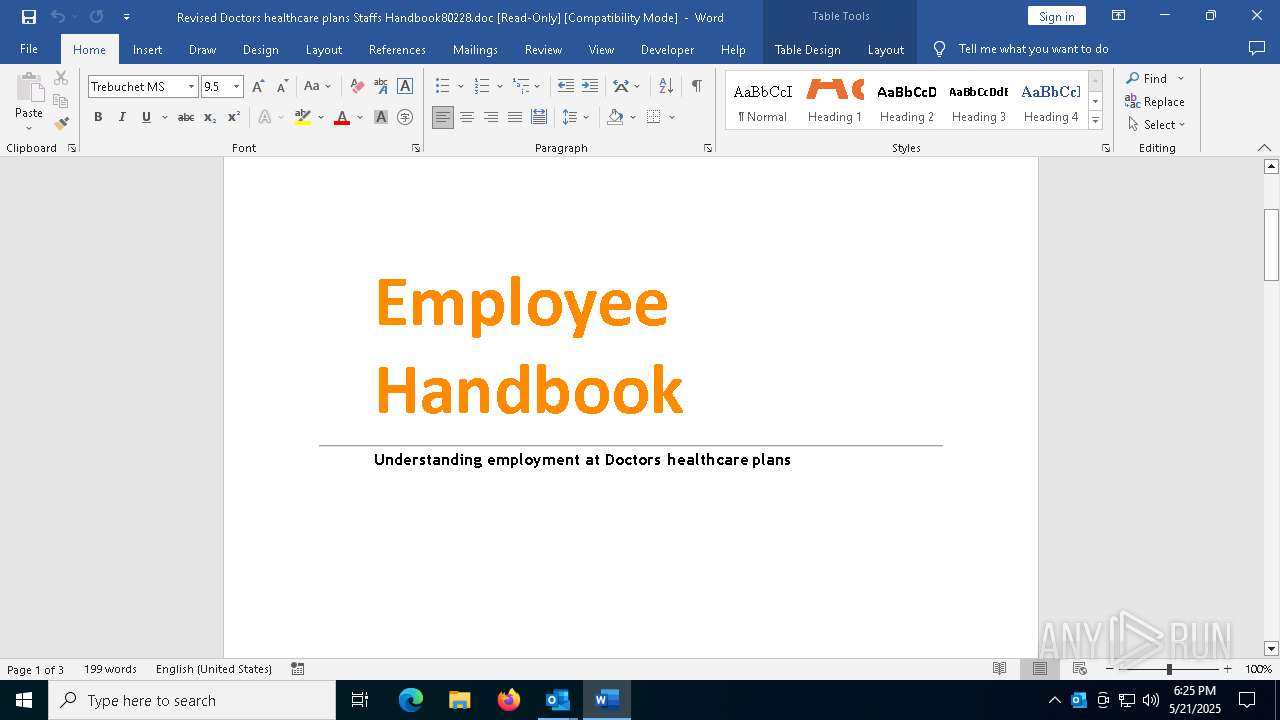Click the Save icon in title bar
The width and height of the screenshot is (1280, 720).
coord(29,17)
